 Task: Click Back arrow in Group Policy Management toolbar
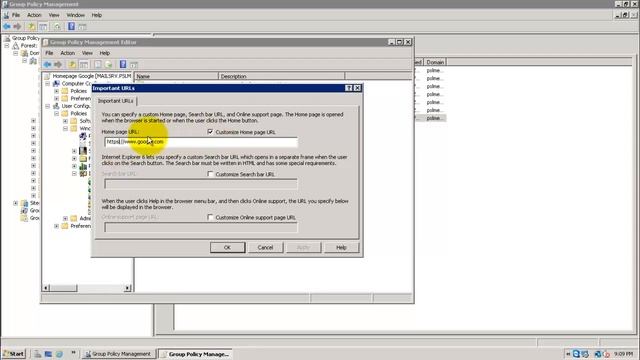(x=7, y=27)
